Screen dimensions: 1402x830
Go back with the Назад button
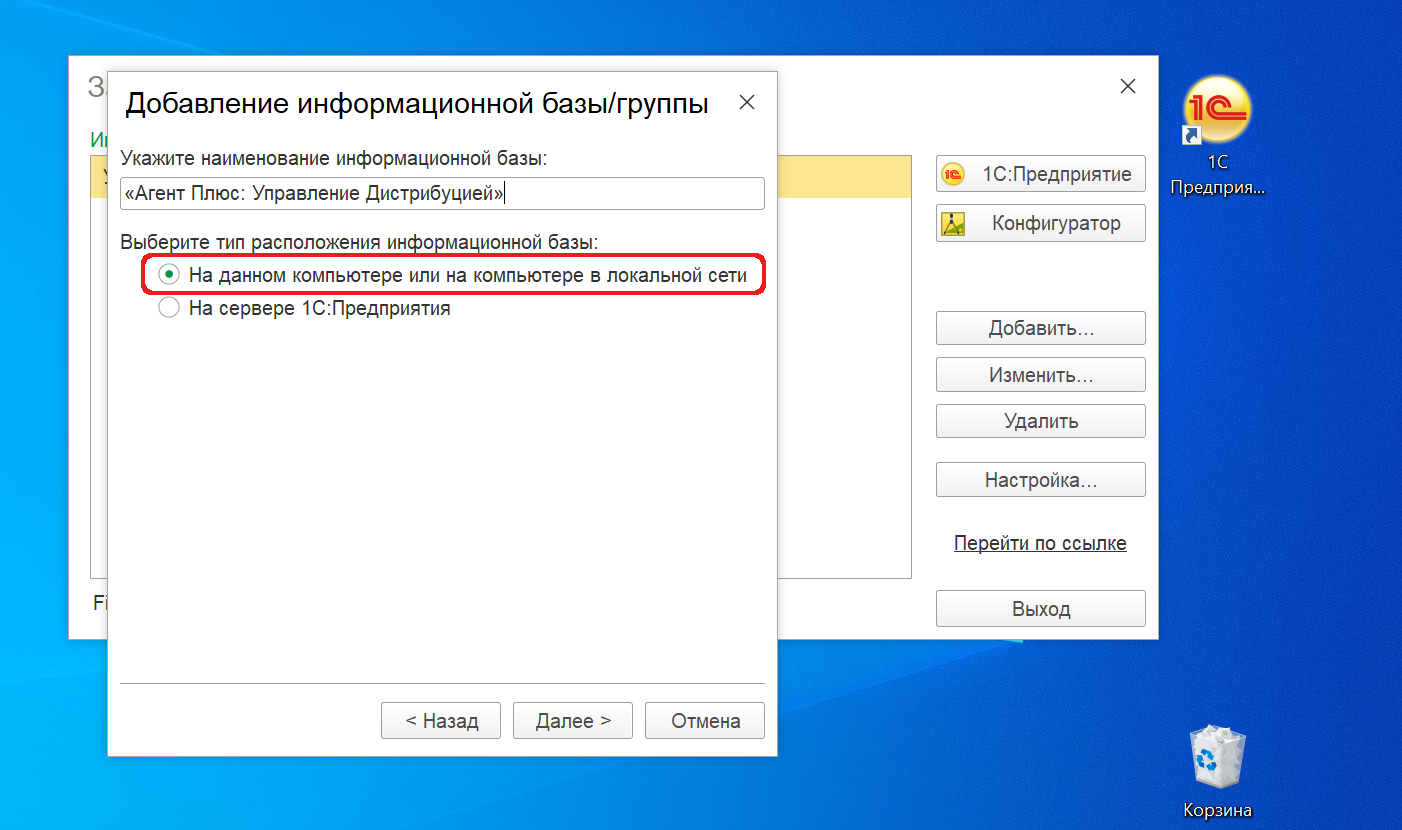tap(441, 720)
